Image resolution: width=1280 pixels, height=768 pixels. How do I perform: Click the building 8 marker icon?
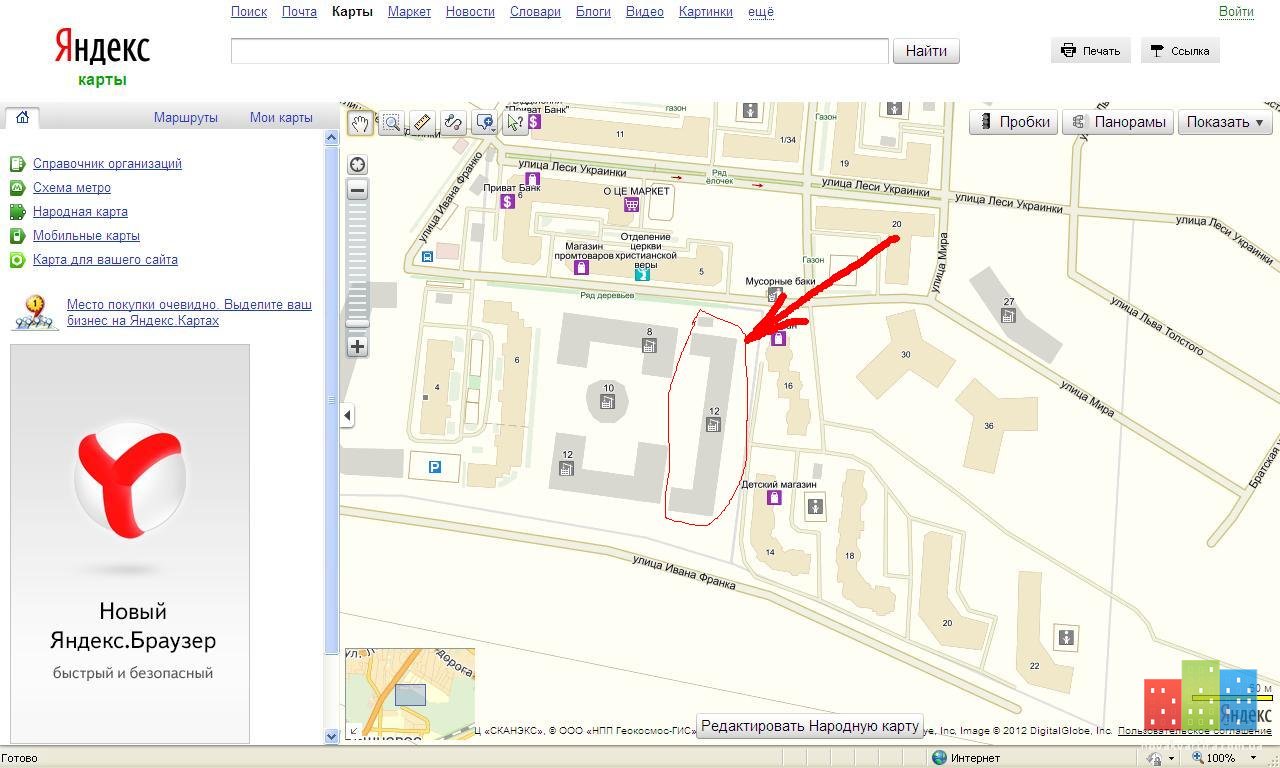[x=649, y=345]
